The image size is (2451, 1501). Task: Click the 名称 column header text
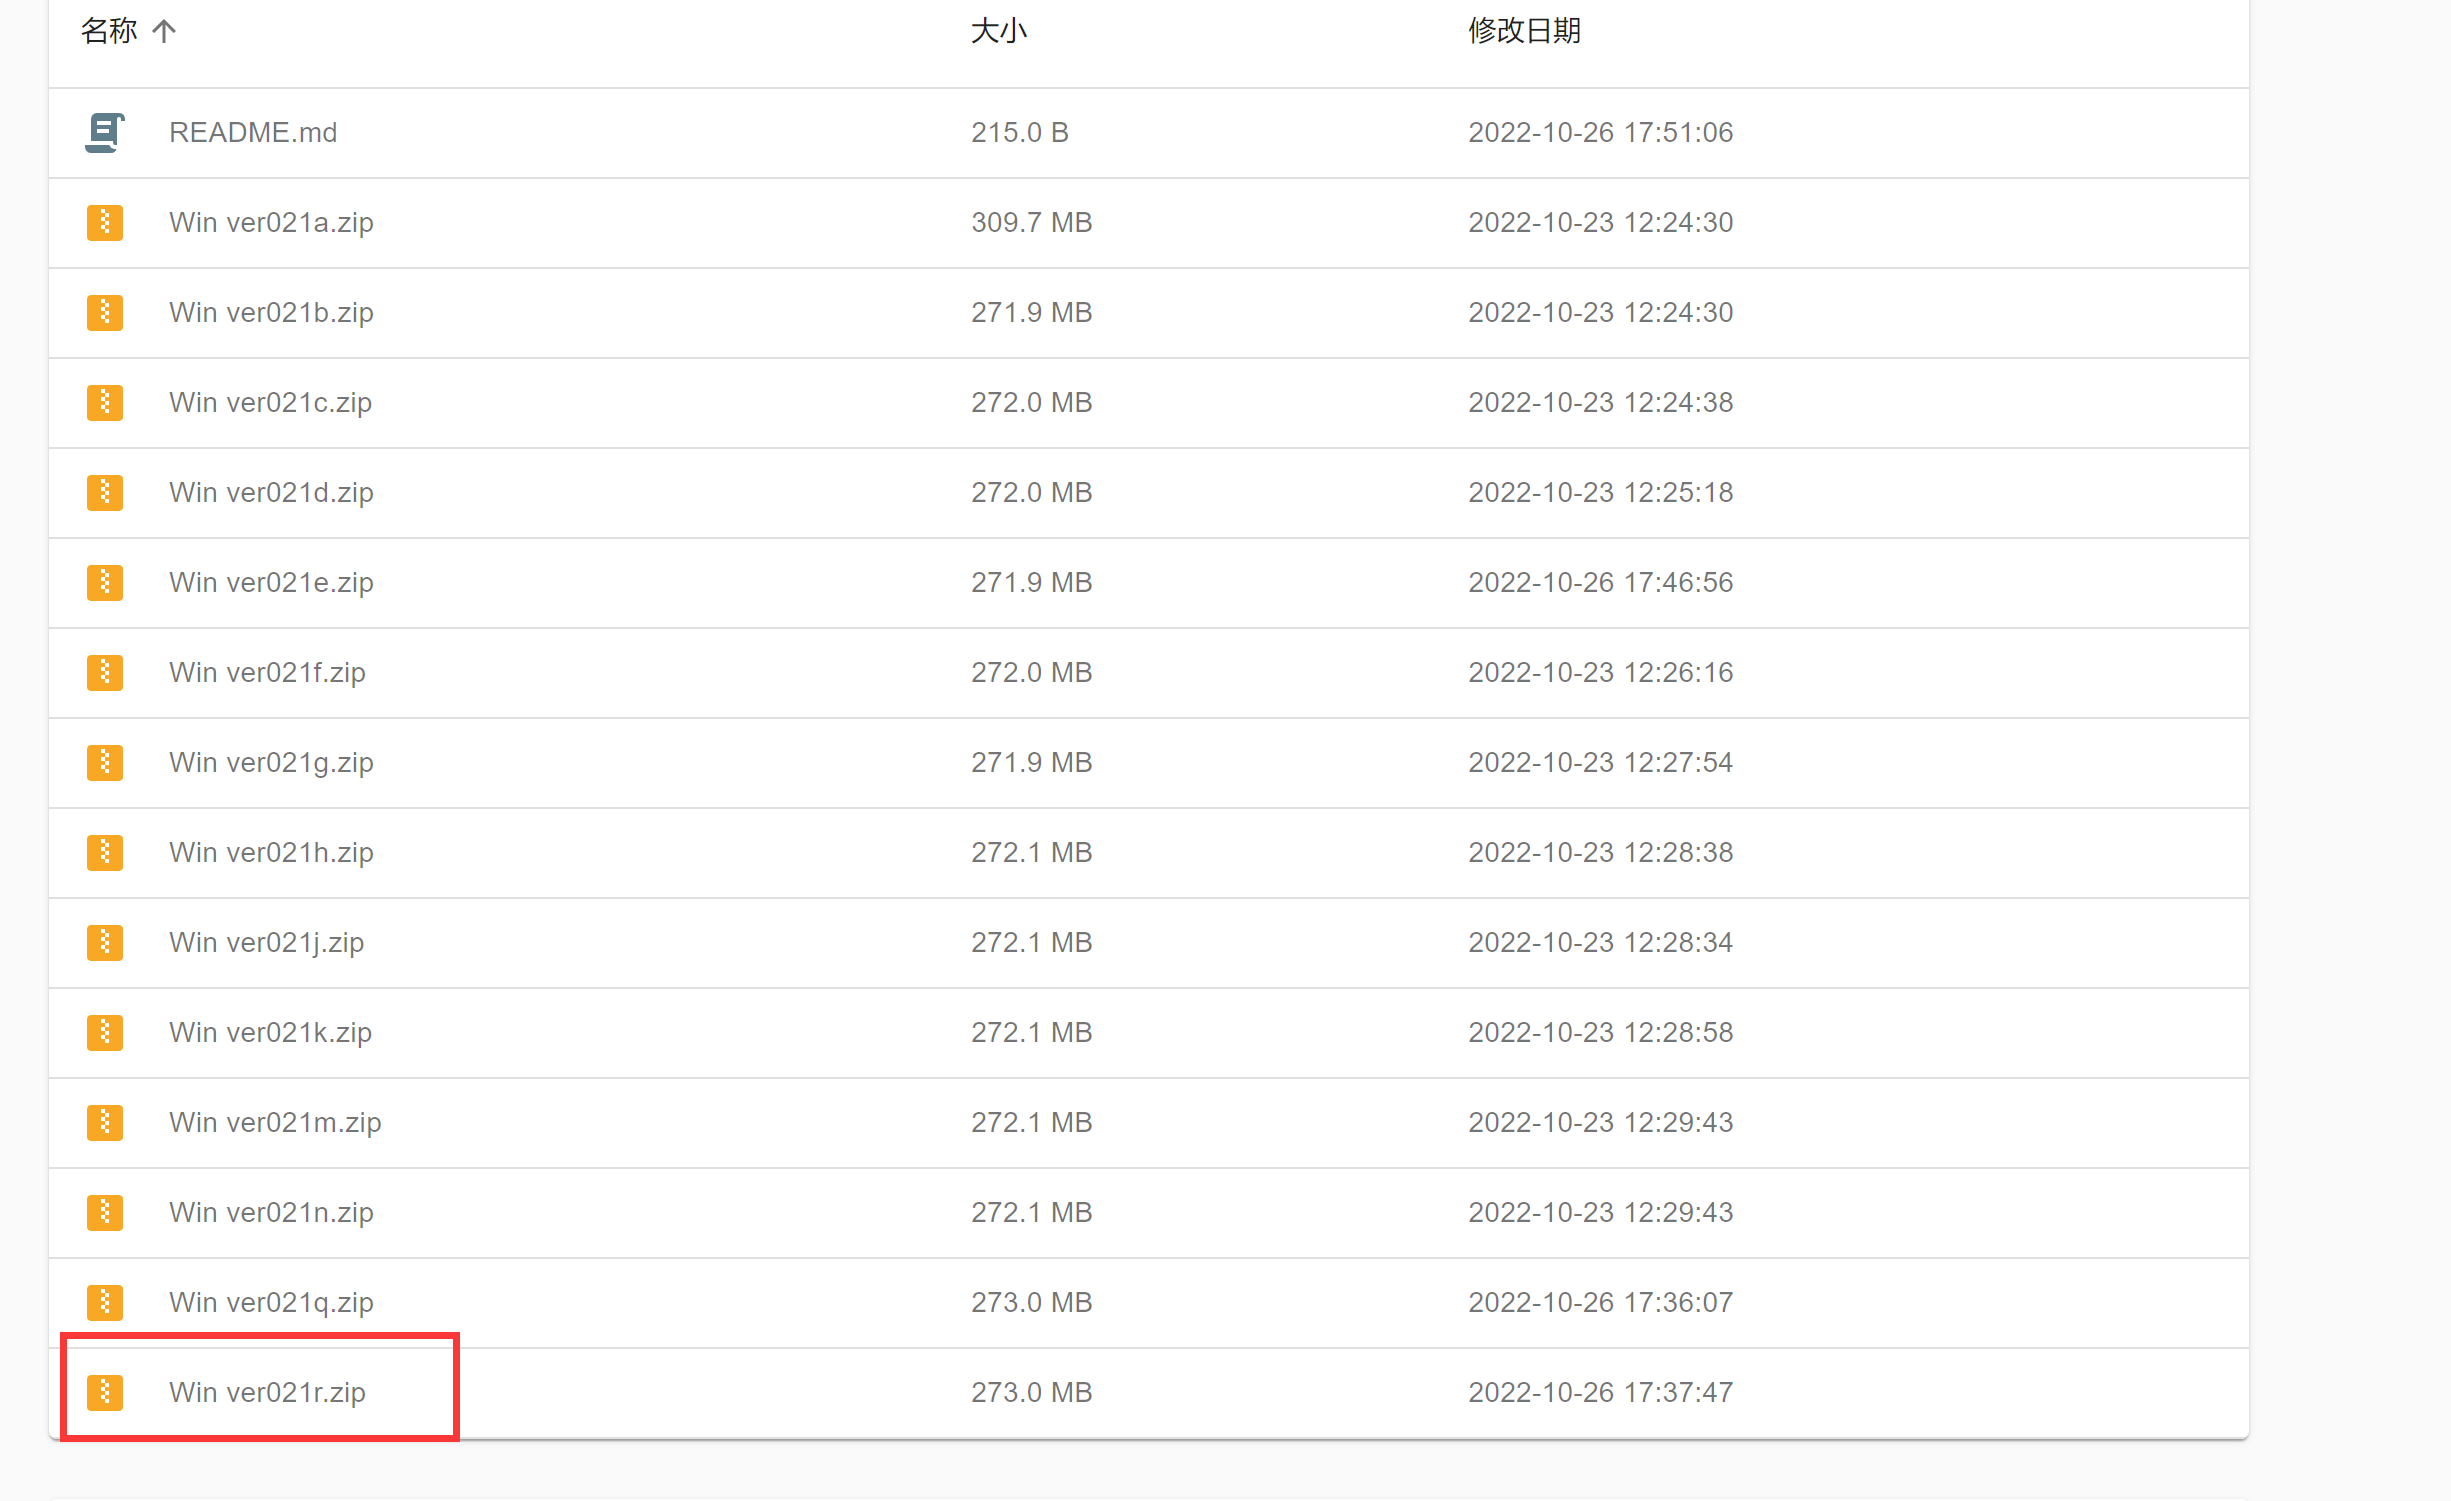109,31
